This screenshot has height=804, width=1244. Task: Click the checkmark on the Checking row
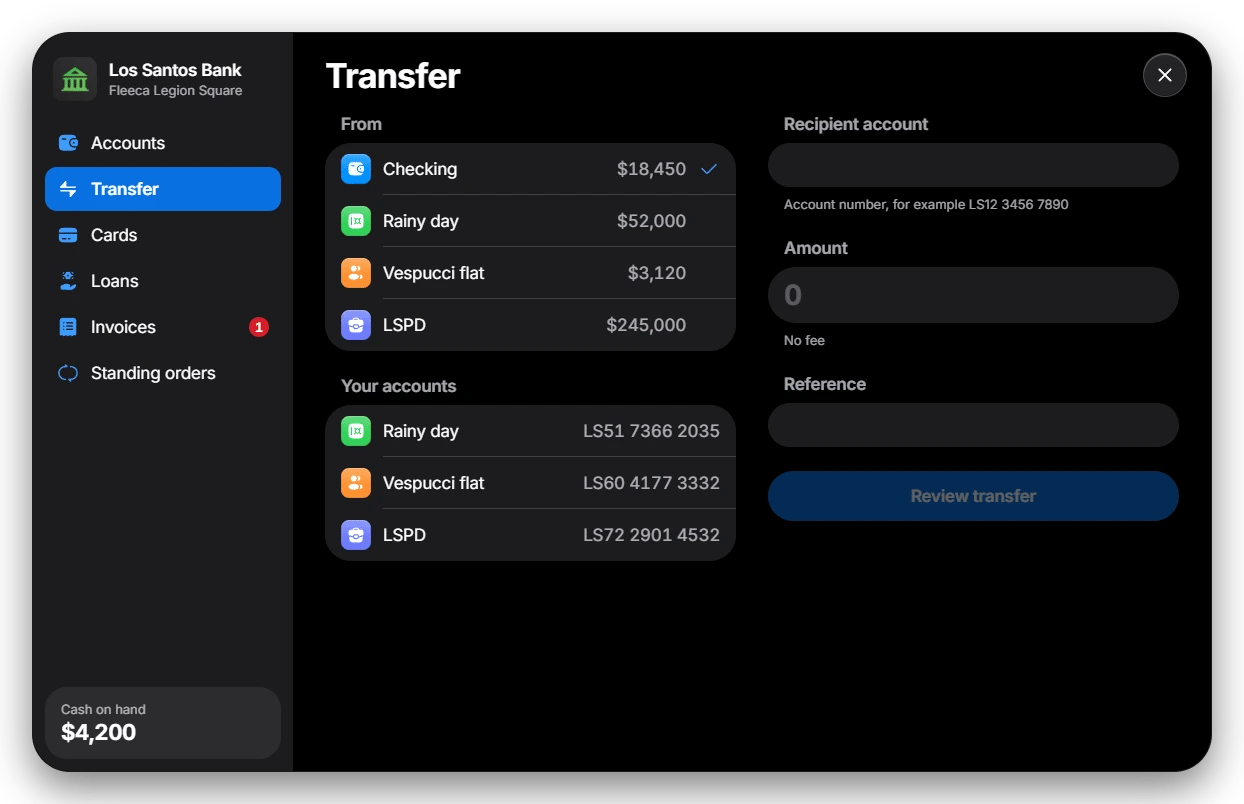coord(709,169)
